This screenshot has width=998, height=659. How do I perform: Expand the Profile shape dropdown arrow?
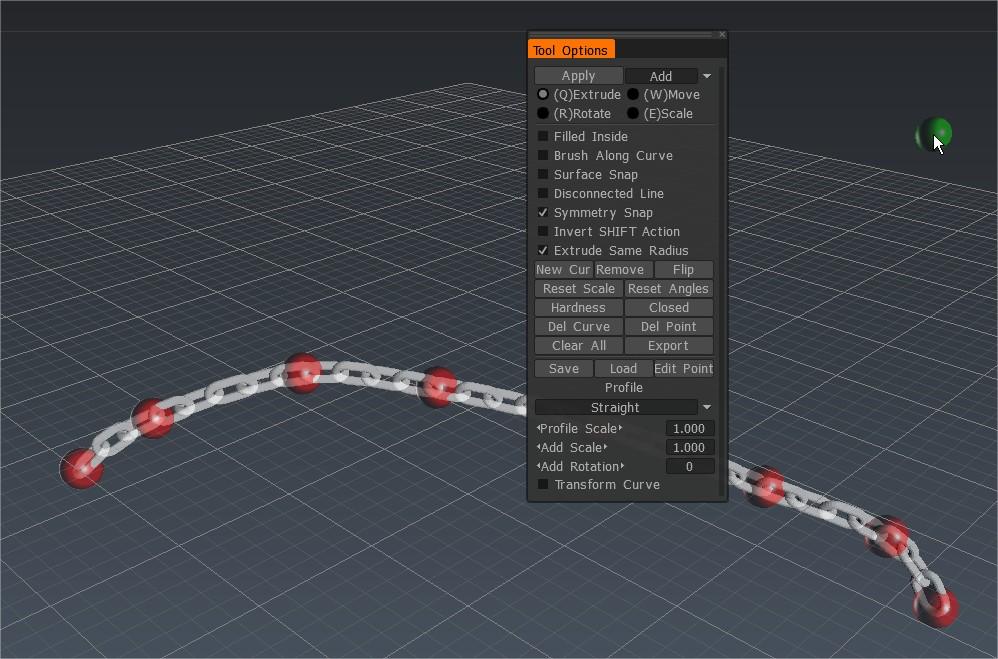707,407
